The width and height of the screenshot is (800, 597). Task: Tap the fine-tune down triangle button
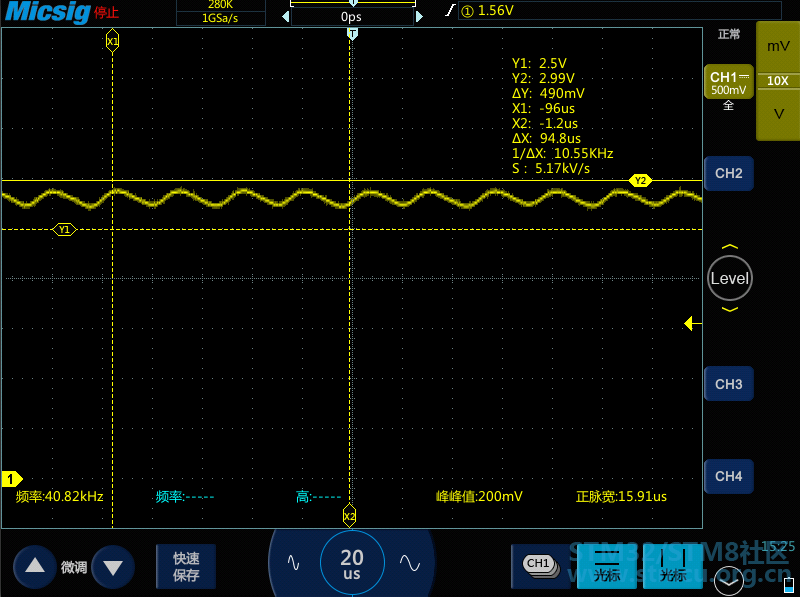point(113,566)
